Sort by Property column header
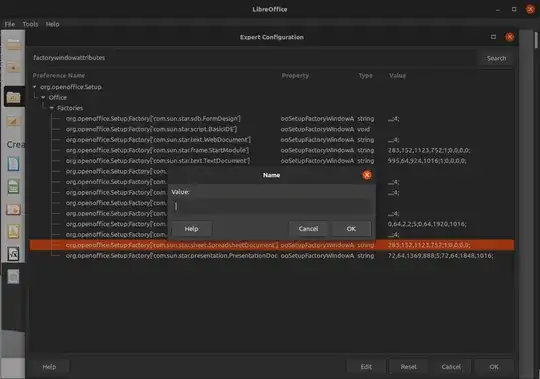 pos(295,75)
